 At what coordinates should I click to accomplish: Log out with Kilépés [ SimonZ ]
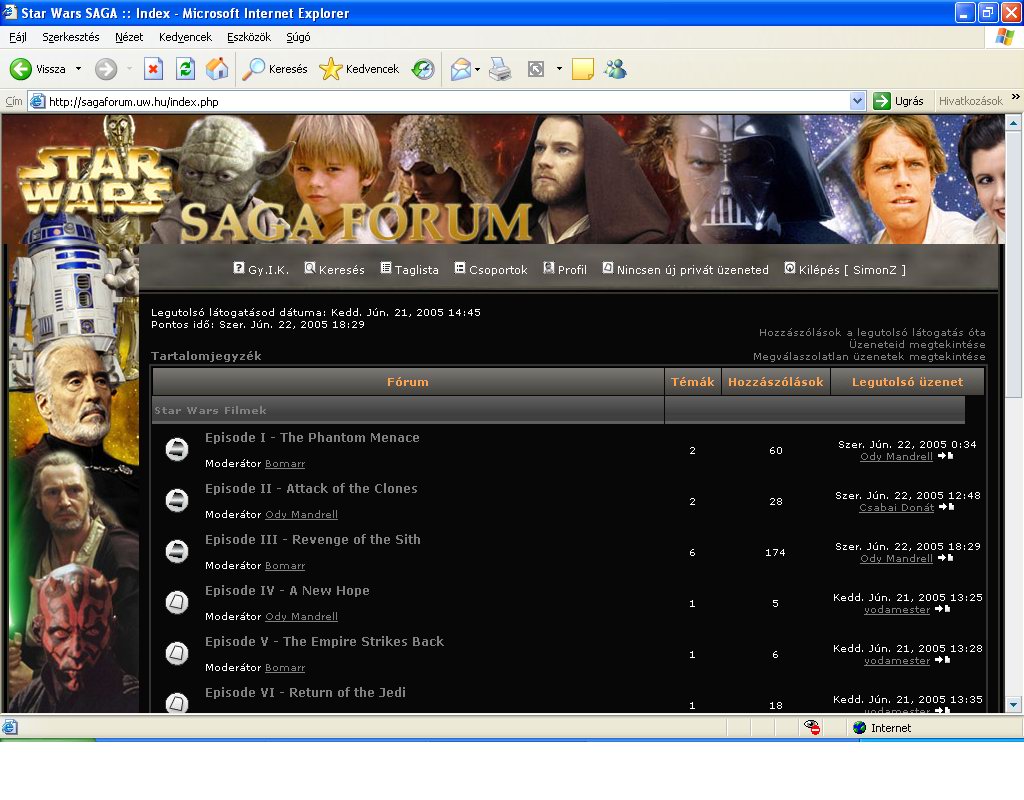click(x=845, y=269)
